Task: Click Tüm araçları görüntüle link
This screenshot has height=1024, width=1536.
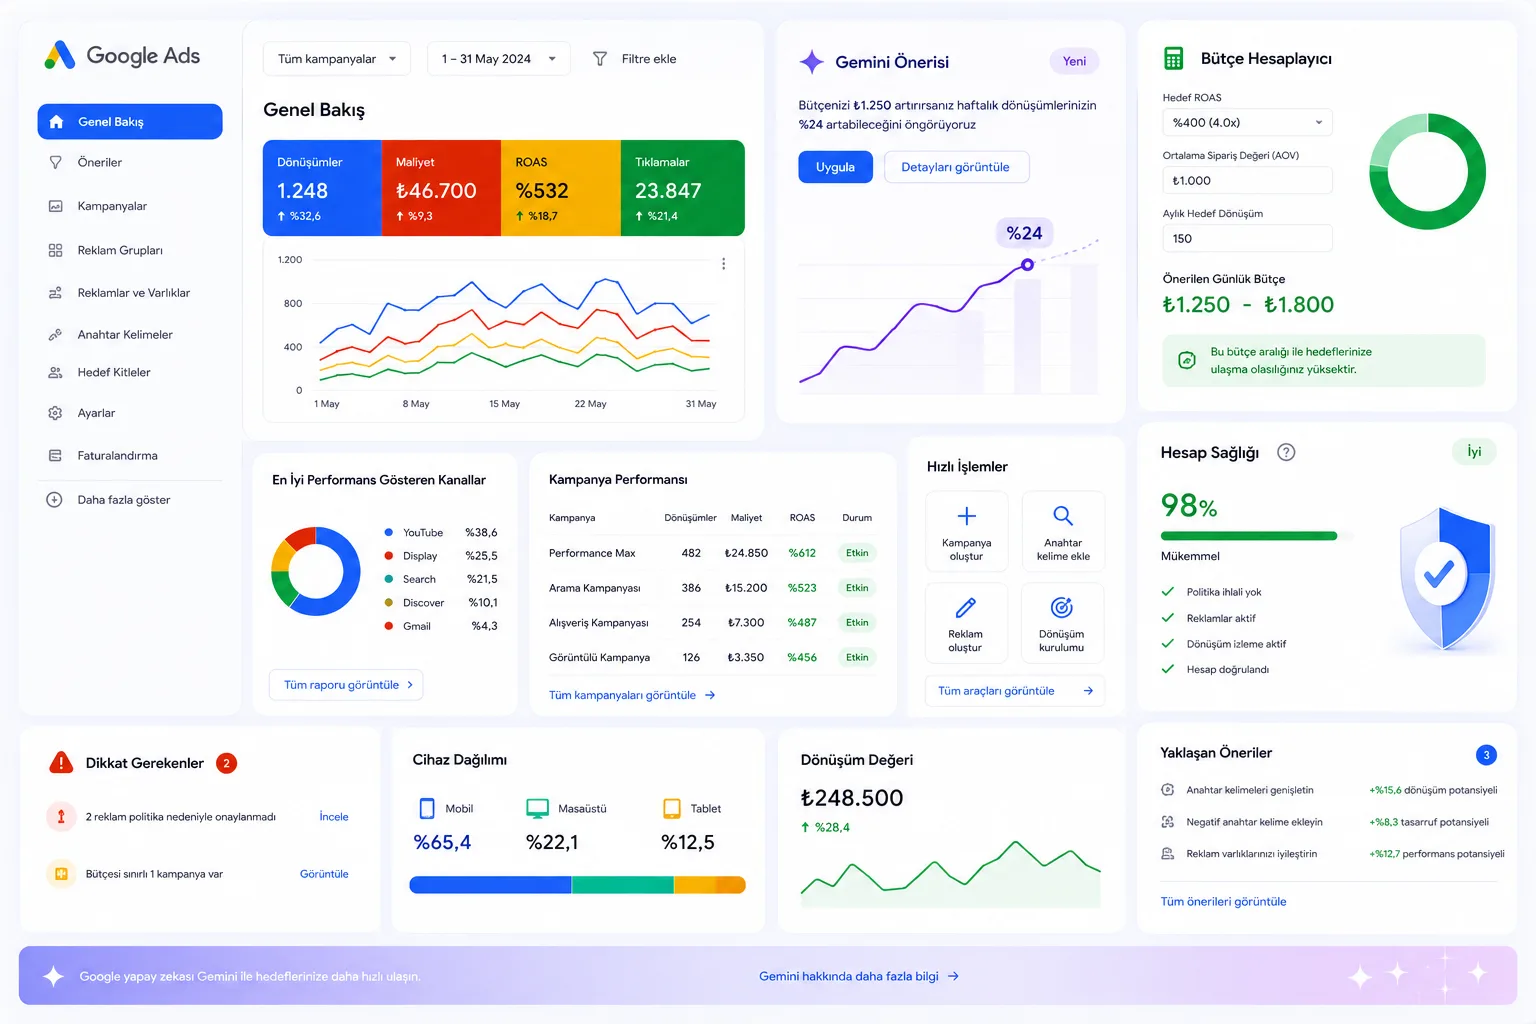Action: coord(1015,691)
